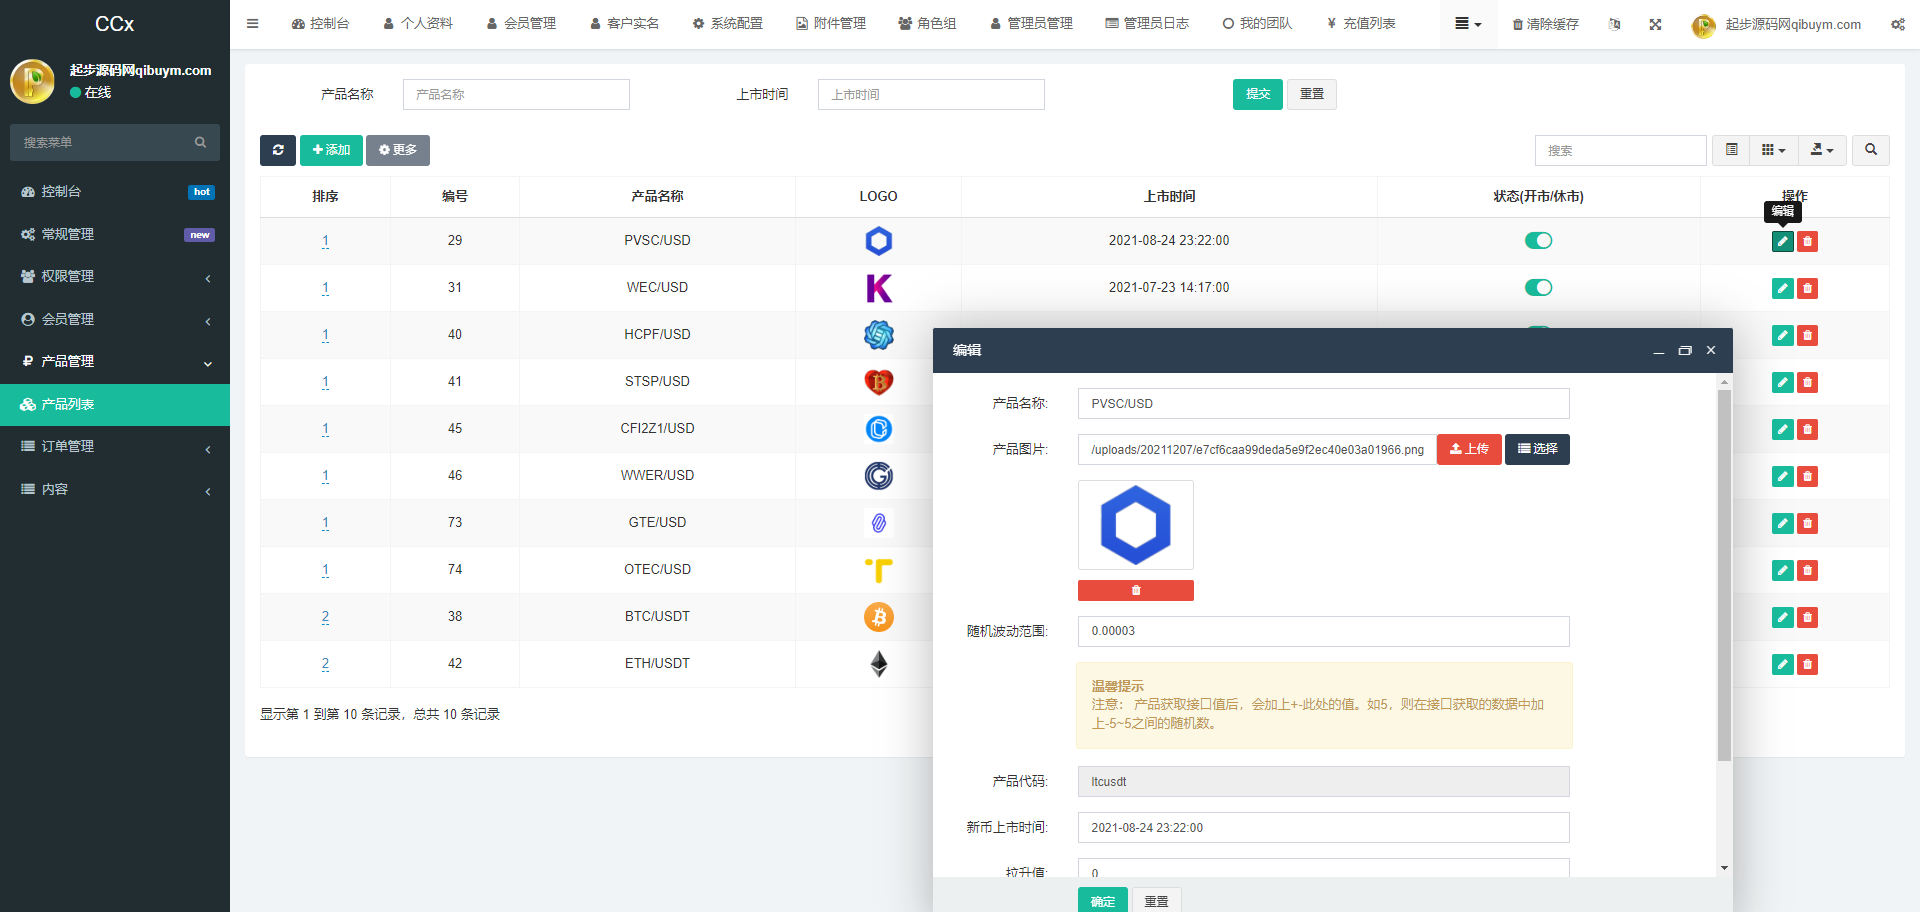Toggle PVSC/USD market status switch
Viewport: 1920px width, 912px height.
pos(1538,241)
